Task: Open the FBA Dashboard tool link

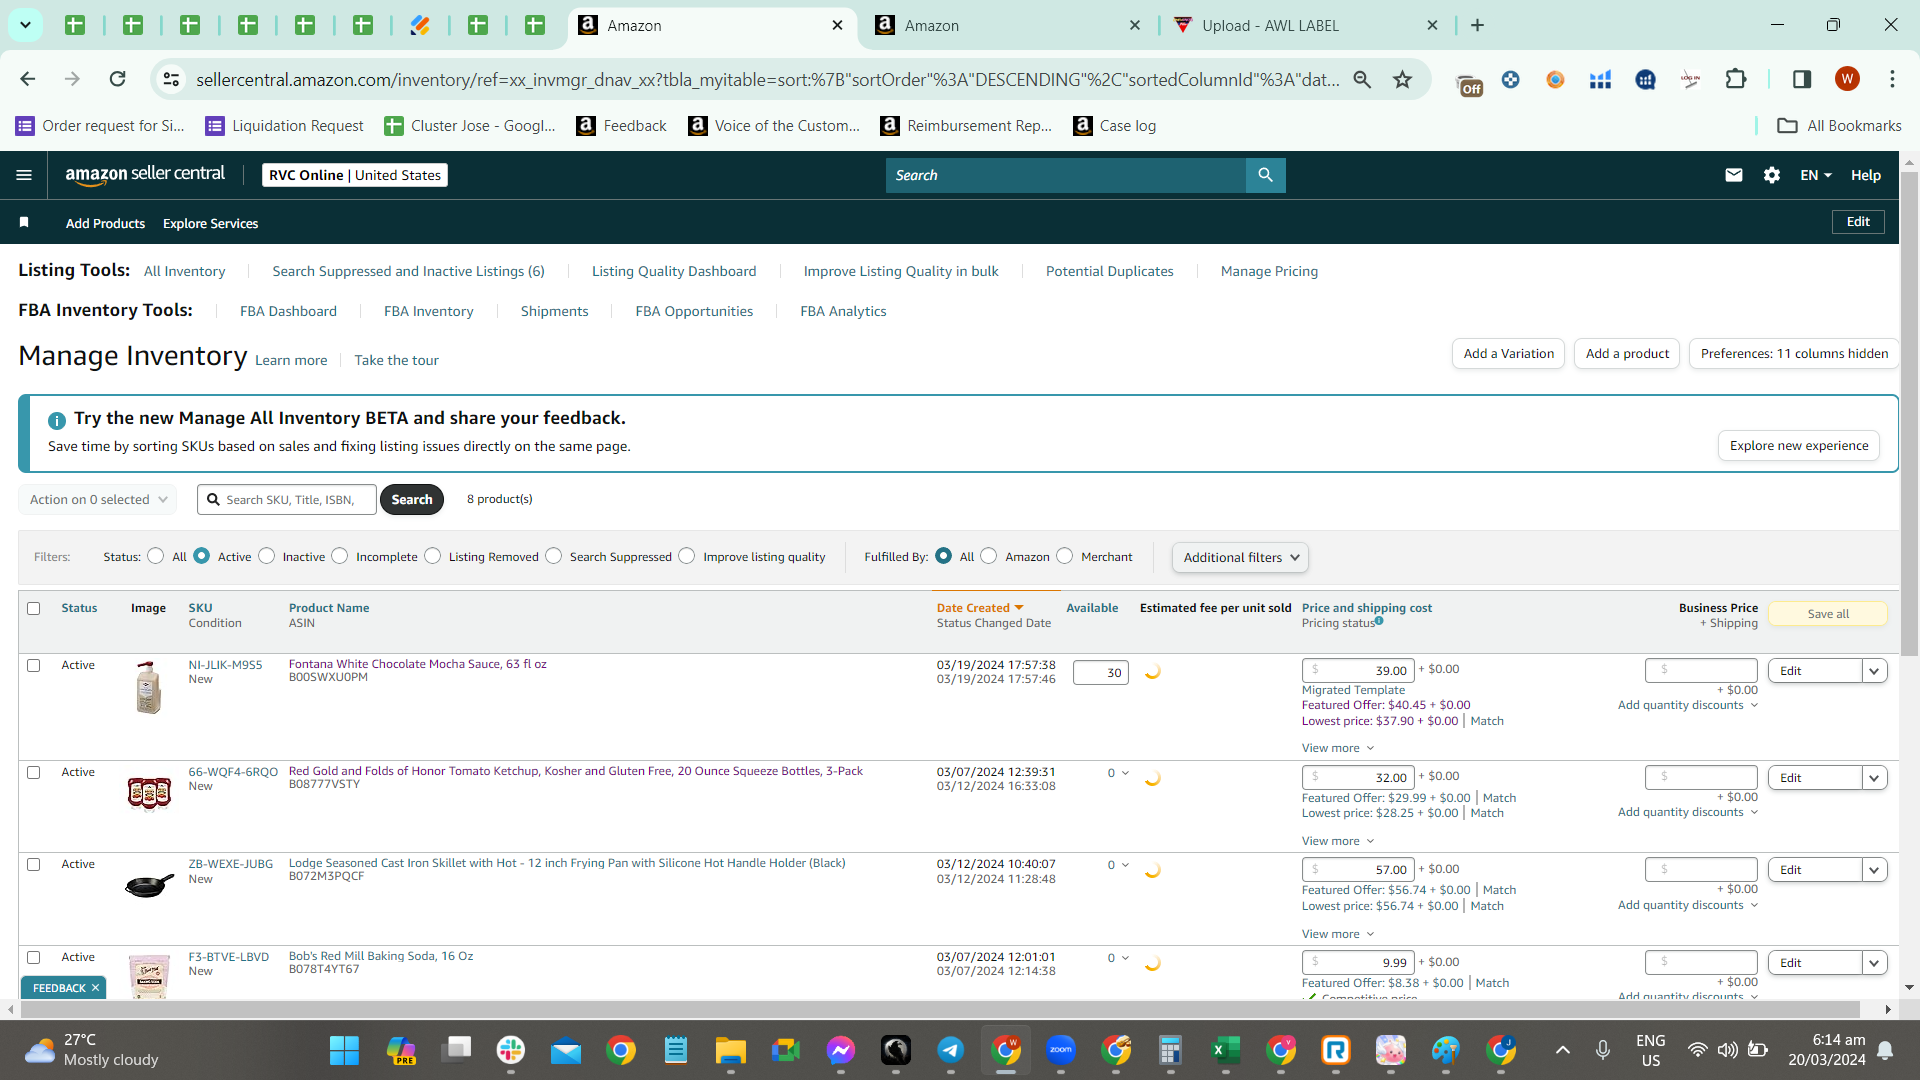Action: (288, 311)
